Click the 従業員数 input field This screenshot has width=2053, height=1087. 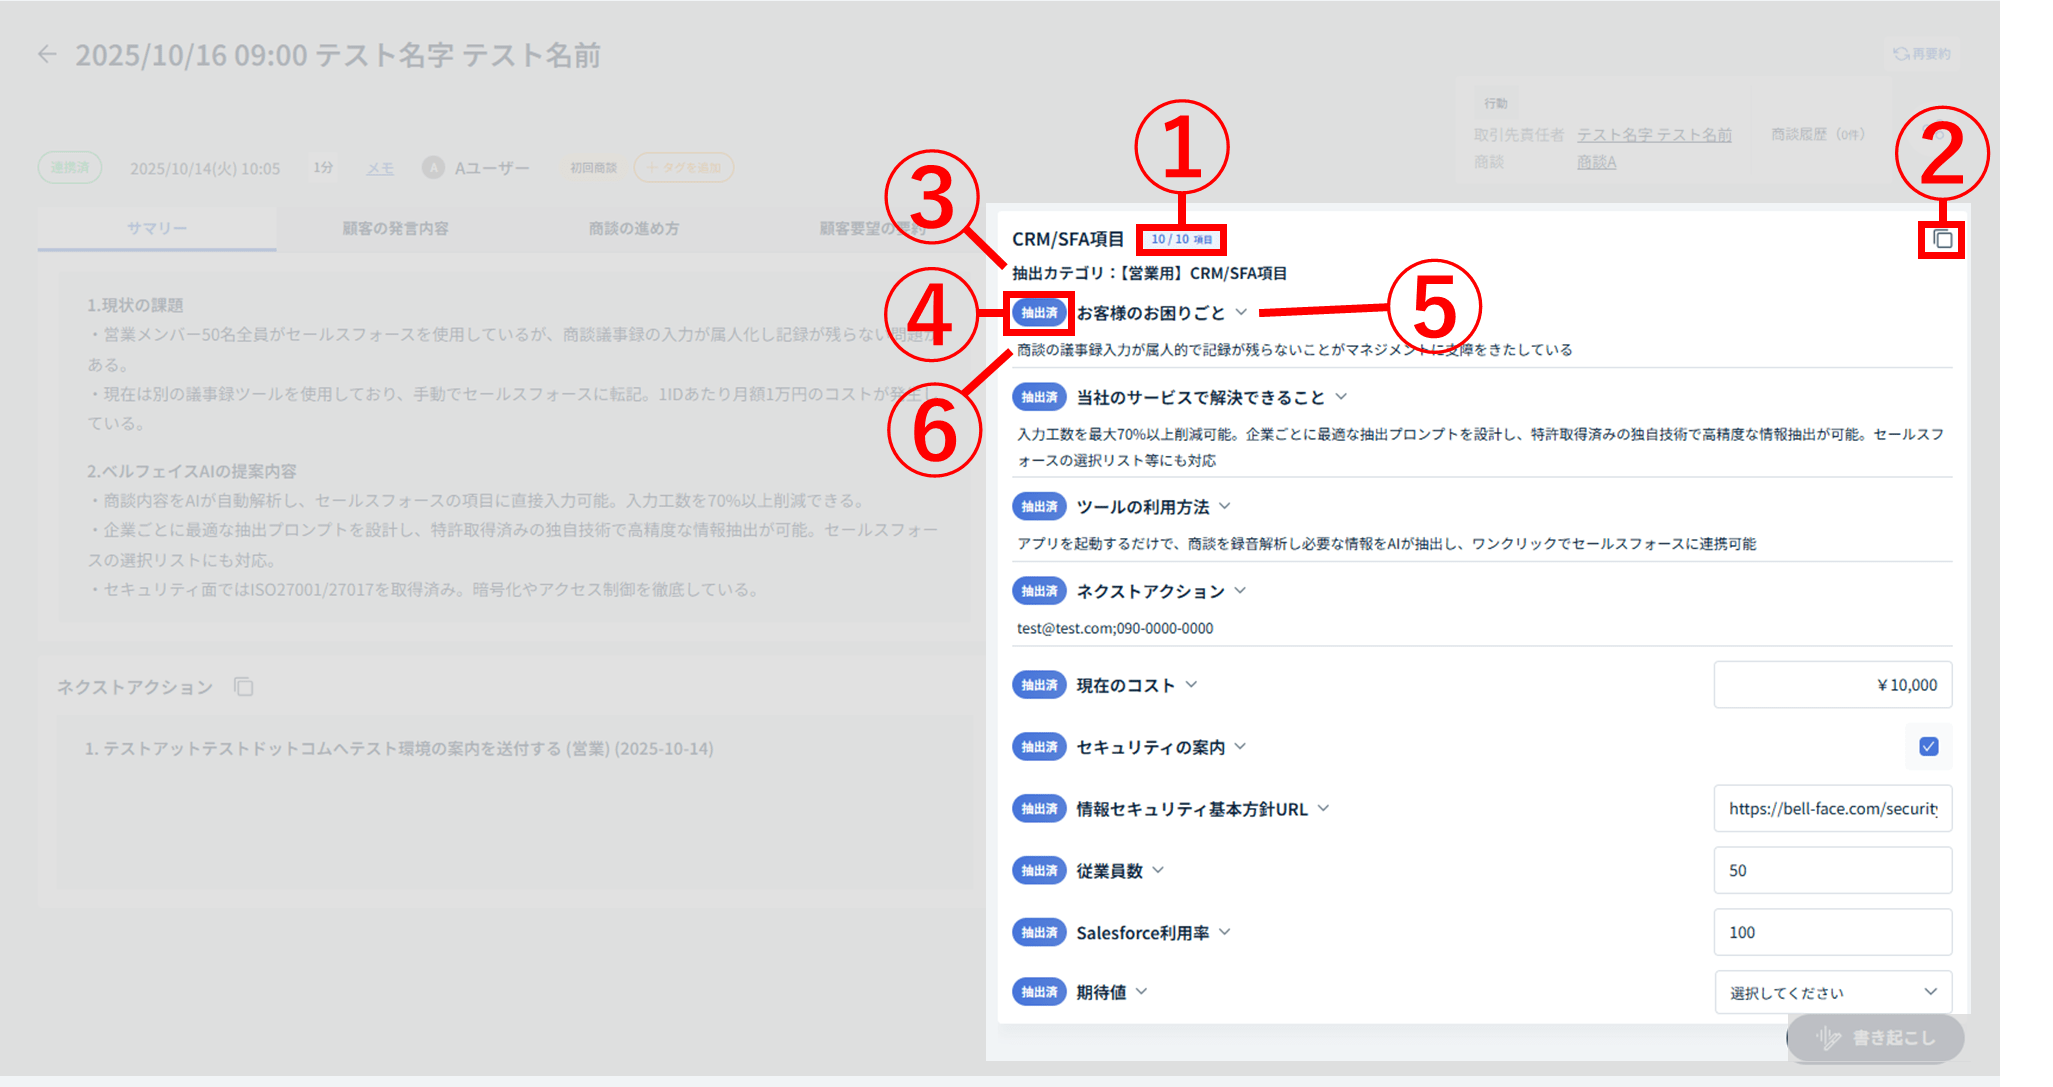tap(1832, 870)
